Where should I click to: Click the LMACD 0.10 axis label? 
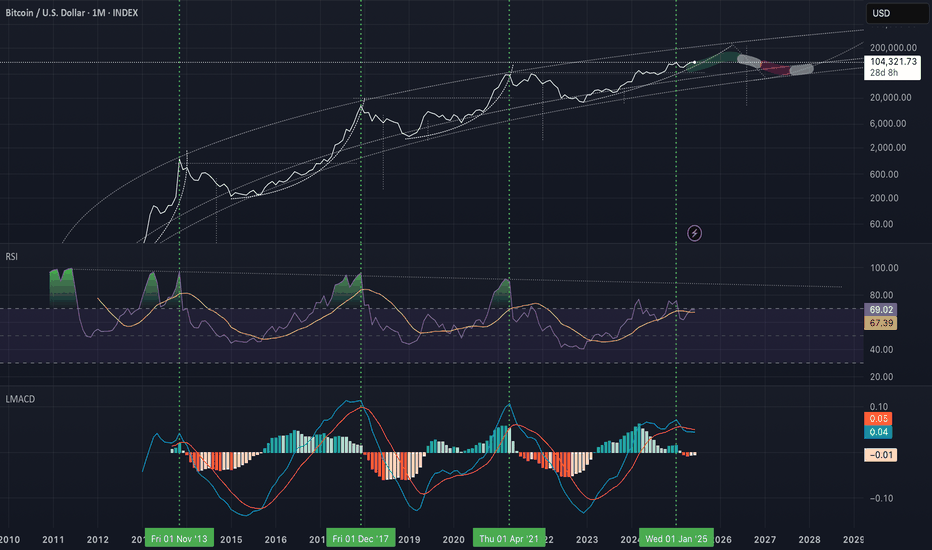point(879,407)
